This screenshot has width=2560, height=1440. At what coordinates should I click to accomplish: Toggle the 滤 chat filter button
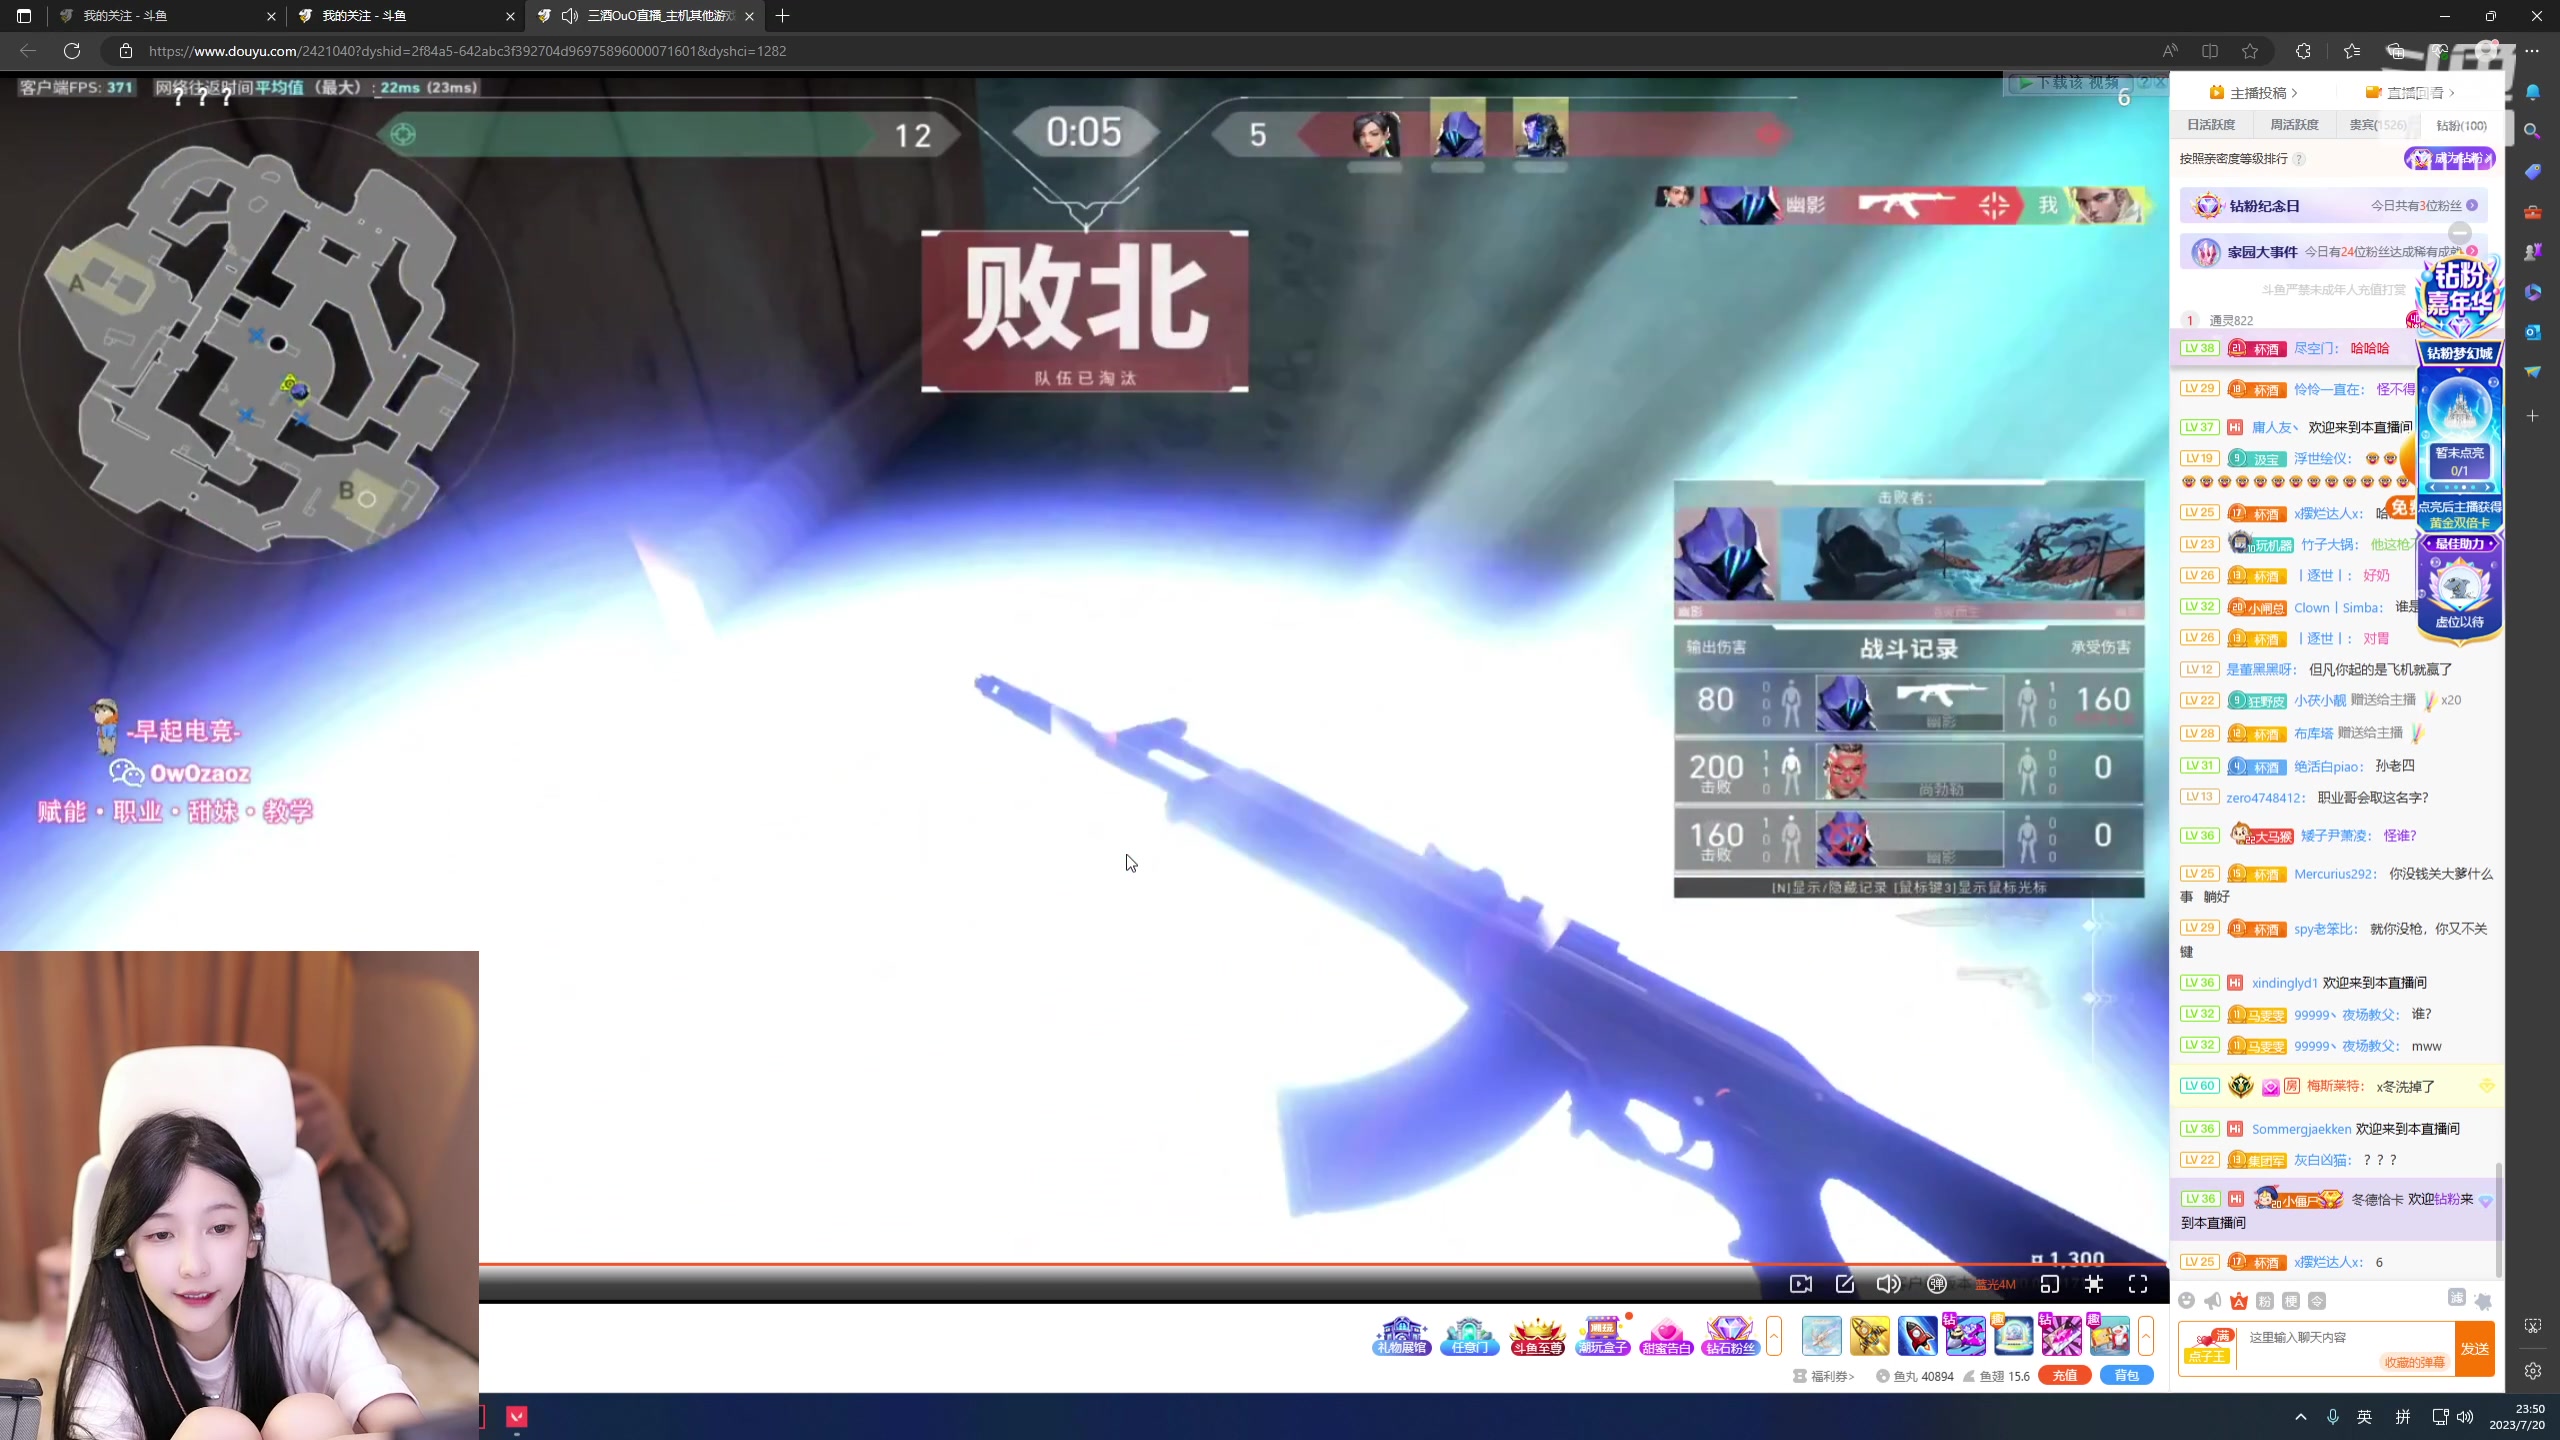click(x=2456, y=1298)
